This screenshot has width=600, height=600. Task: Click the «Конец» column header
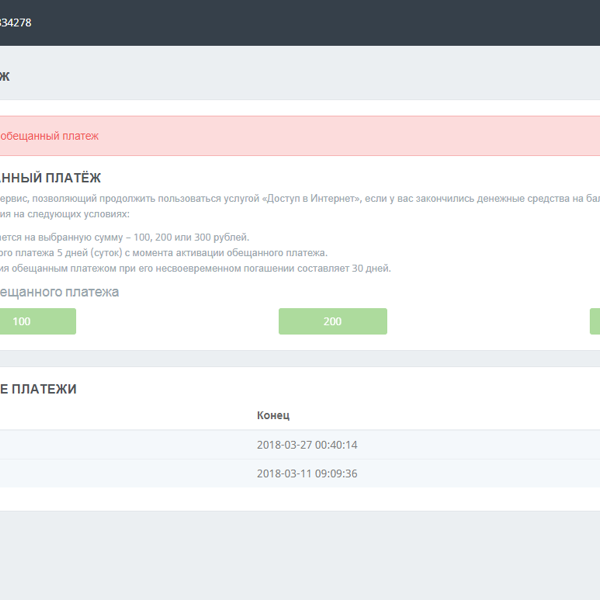(273, 415)
